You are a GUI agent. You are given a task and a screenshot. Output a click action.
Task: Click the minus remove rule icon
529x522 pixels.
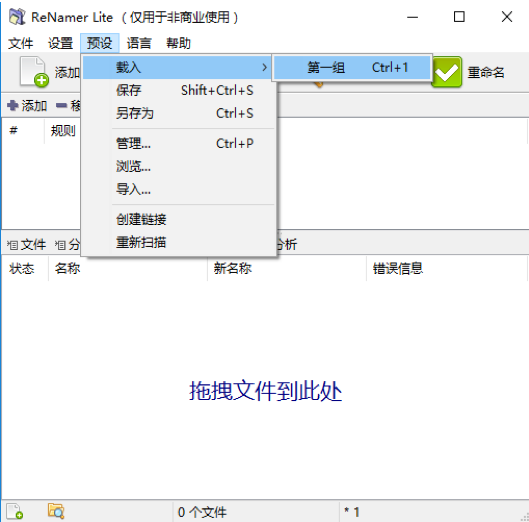pos(61,106)
